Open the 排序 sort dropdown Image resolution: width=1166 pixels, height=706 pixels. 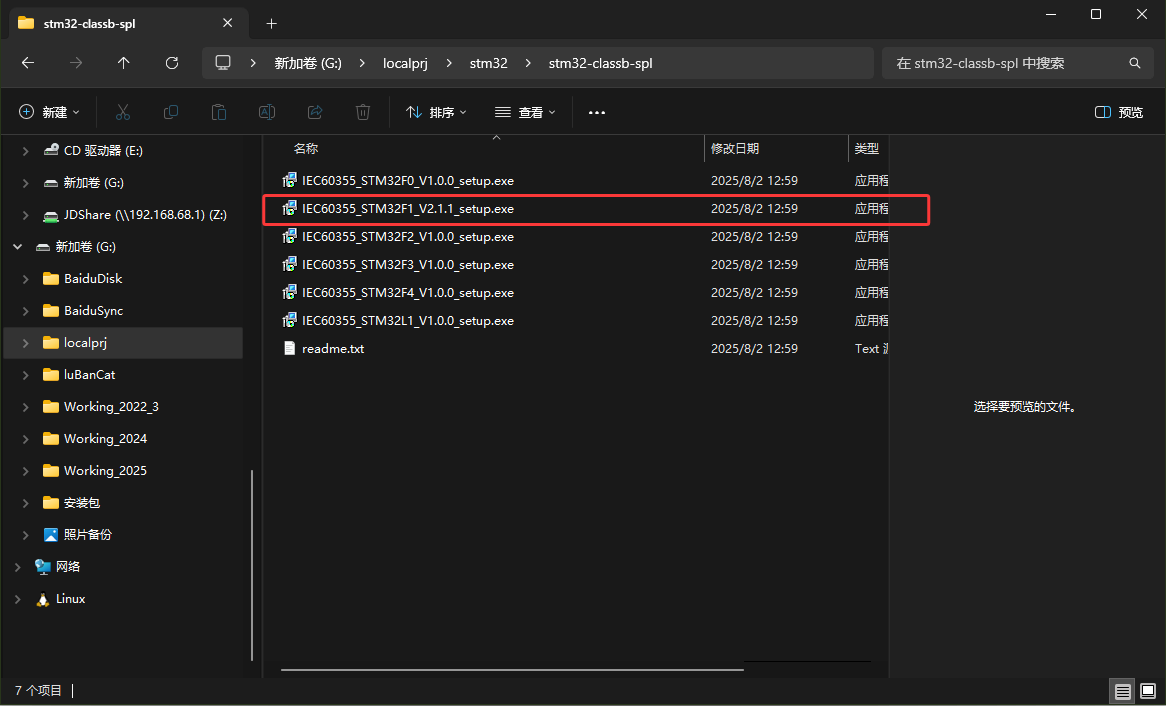437,112
